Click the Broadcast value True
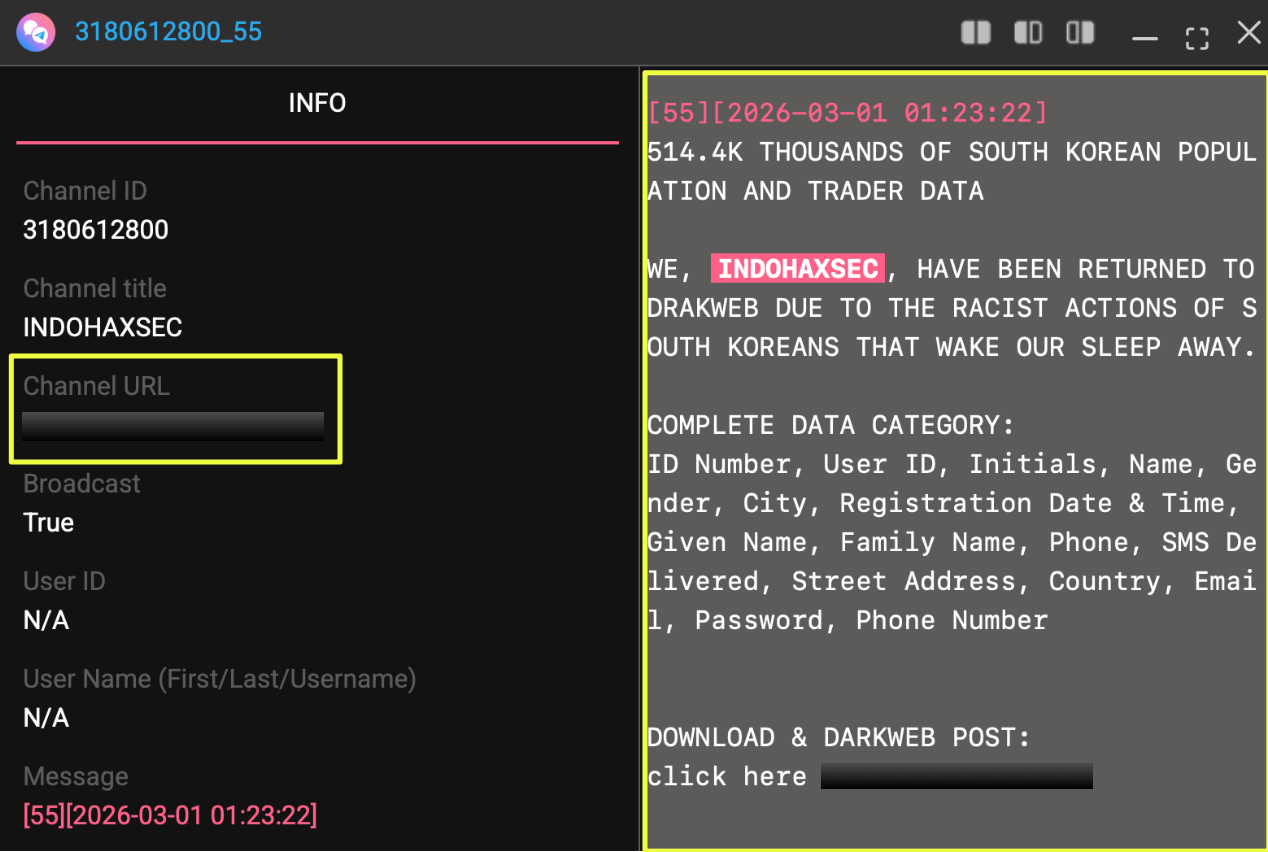 click(48, 523)
